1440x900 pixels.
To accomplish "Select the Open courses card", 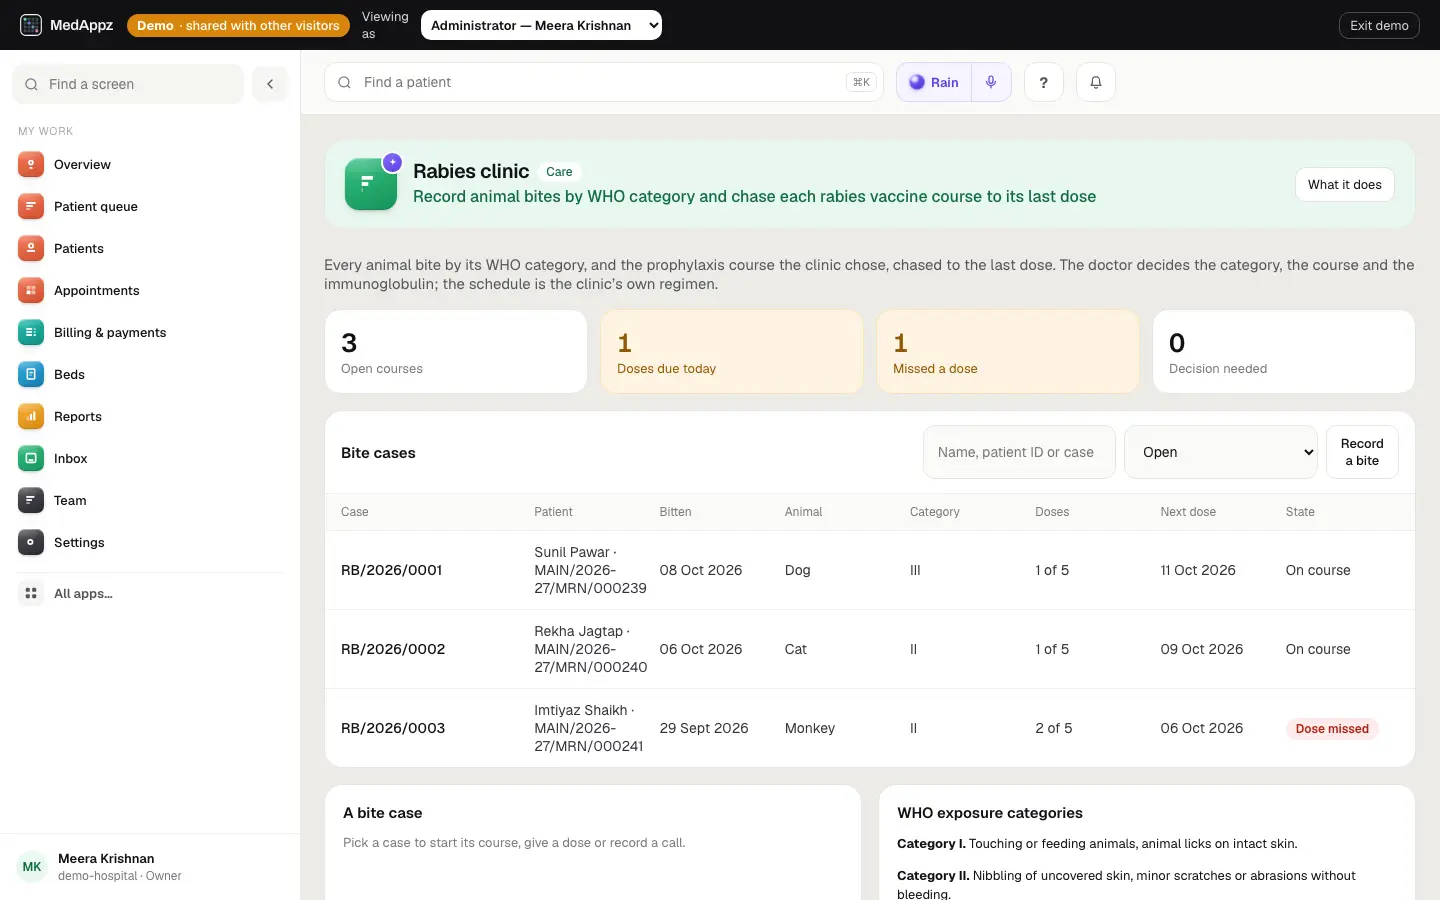I will point(456,351).
